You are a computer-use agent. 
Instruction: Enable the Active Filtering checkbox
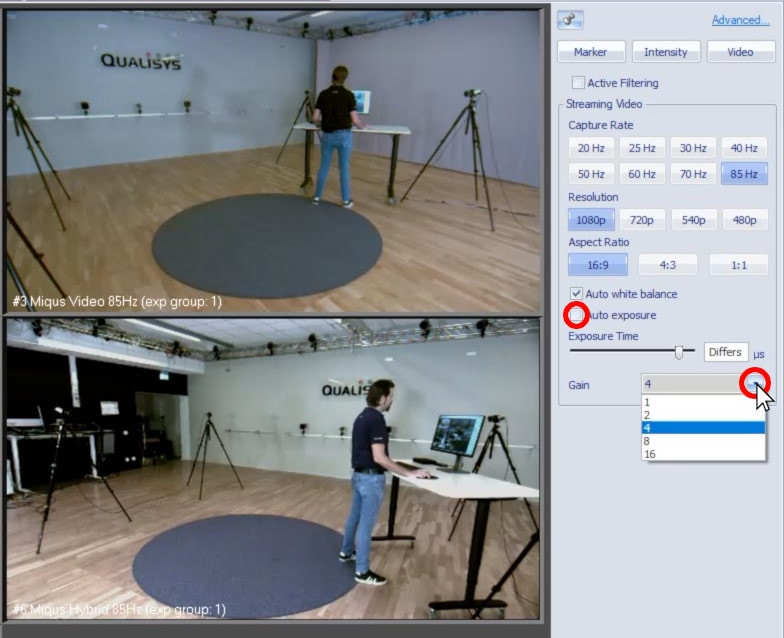578,83
